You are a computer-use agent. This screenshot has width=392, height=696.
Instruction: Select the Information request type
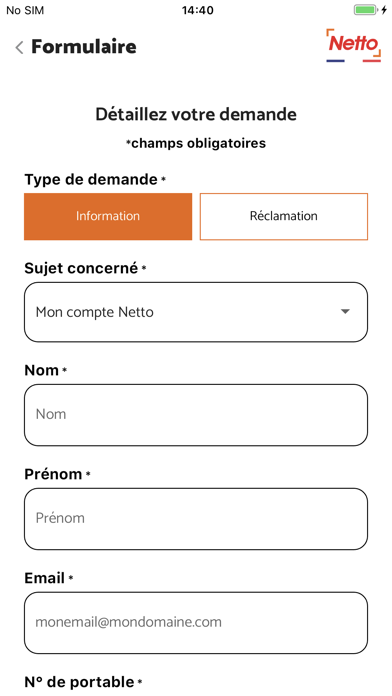tap(108, 216)
